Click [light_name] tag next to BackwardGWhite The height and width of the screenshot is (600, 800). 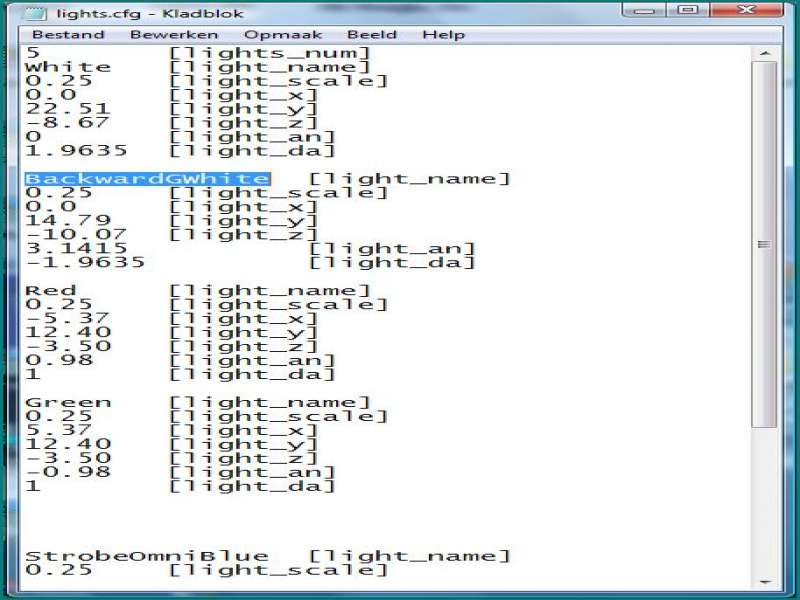pyautogui.click(x=410, y=179)
